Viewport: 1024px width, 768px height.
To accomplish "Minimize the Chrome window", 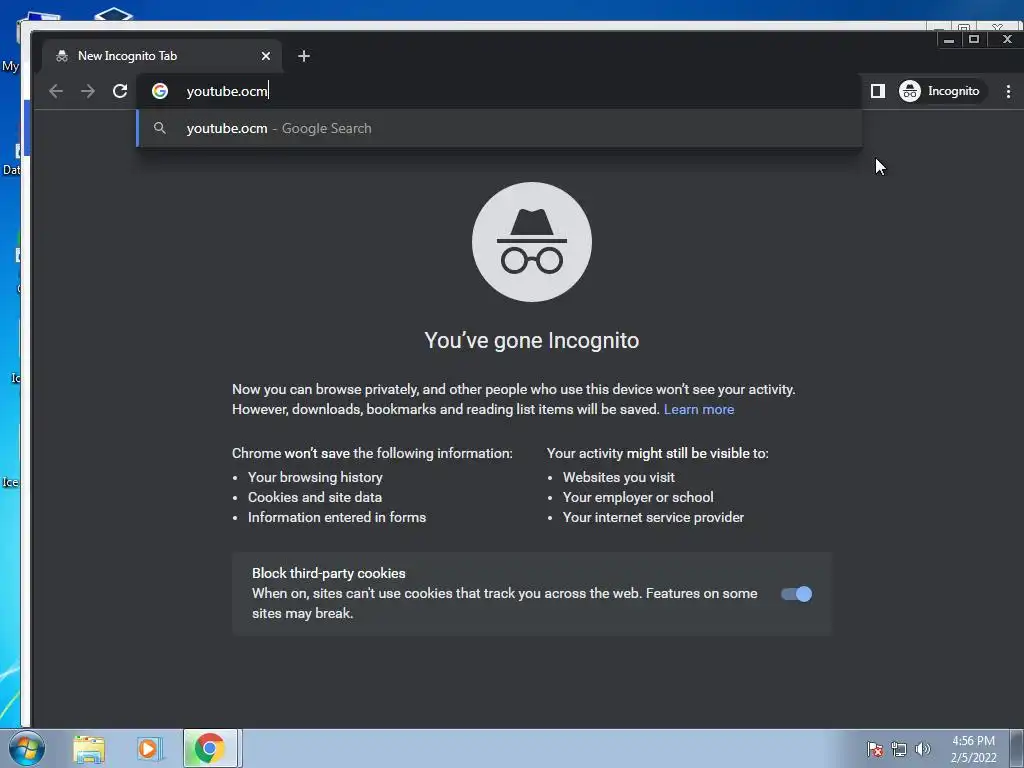I will (x=949, y=40).
